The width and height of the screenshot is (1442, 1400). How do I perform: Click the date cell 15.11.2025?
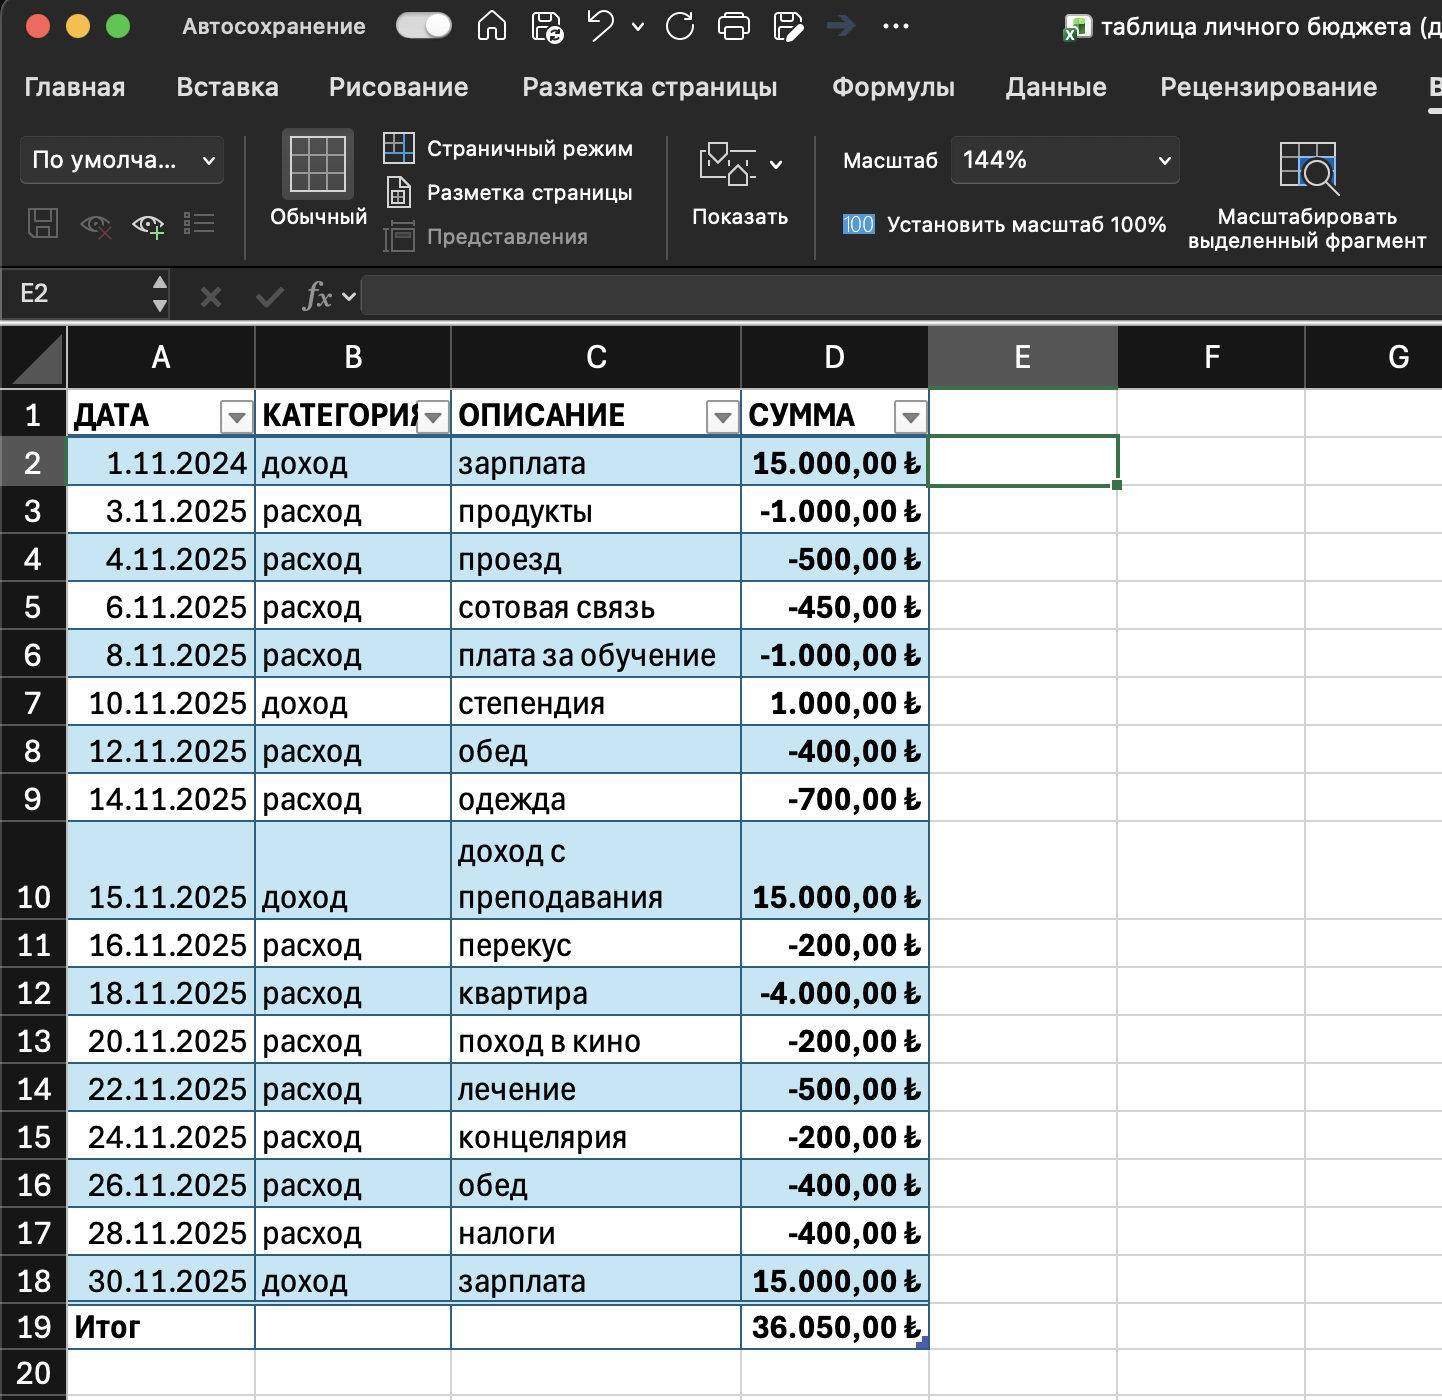click(160, 871)
